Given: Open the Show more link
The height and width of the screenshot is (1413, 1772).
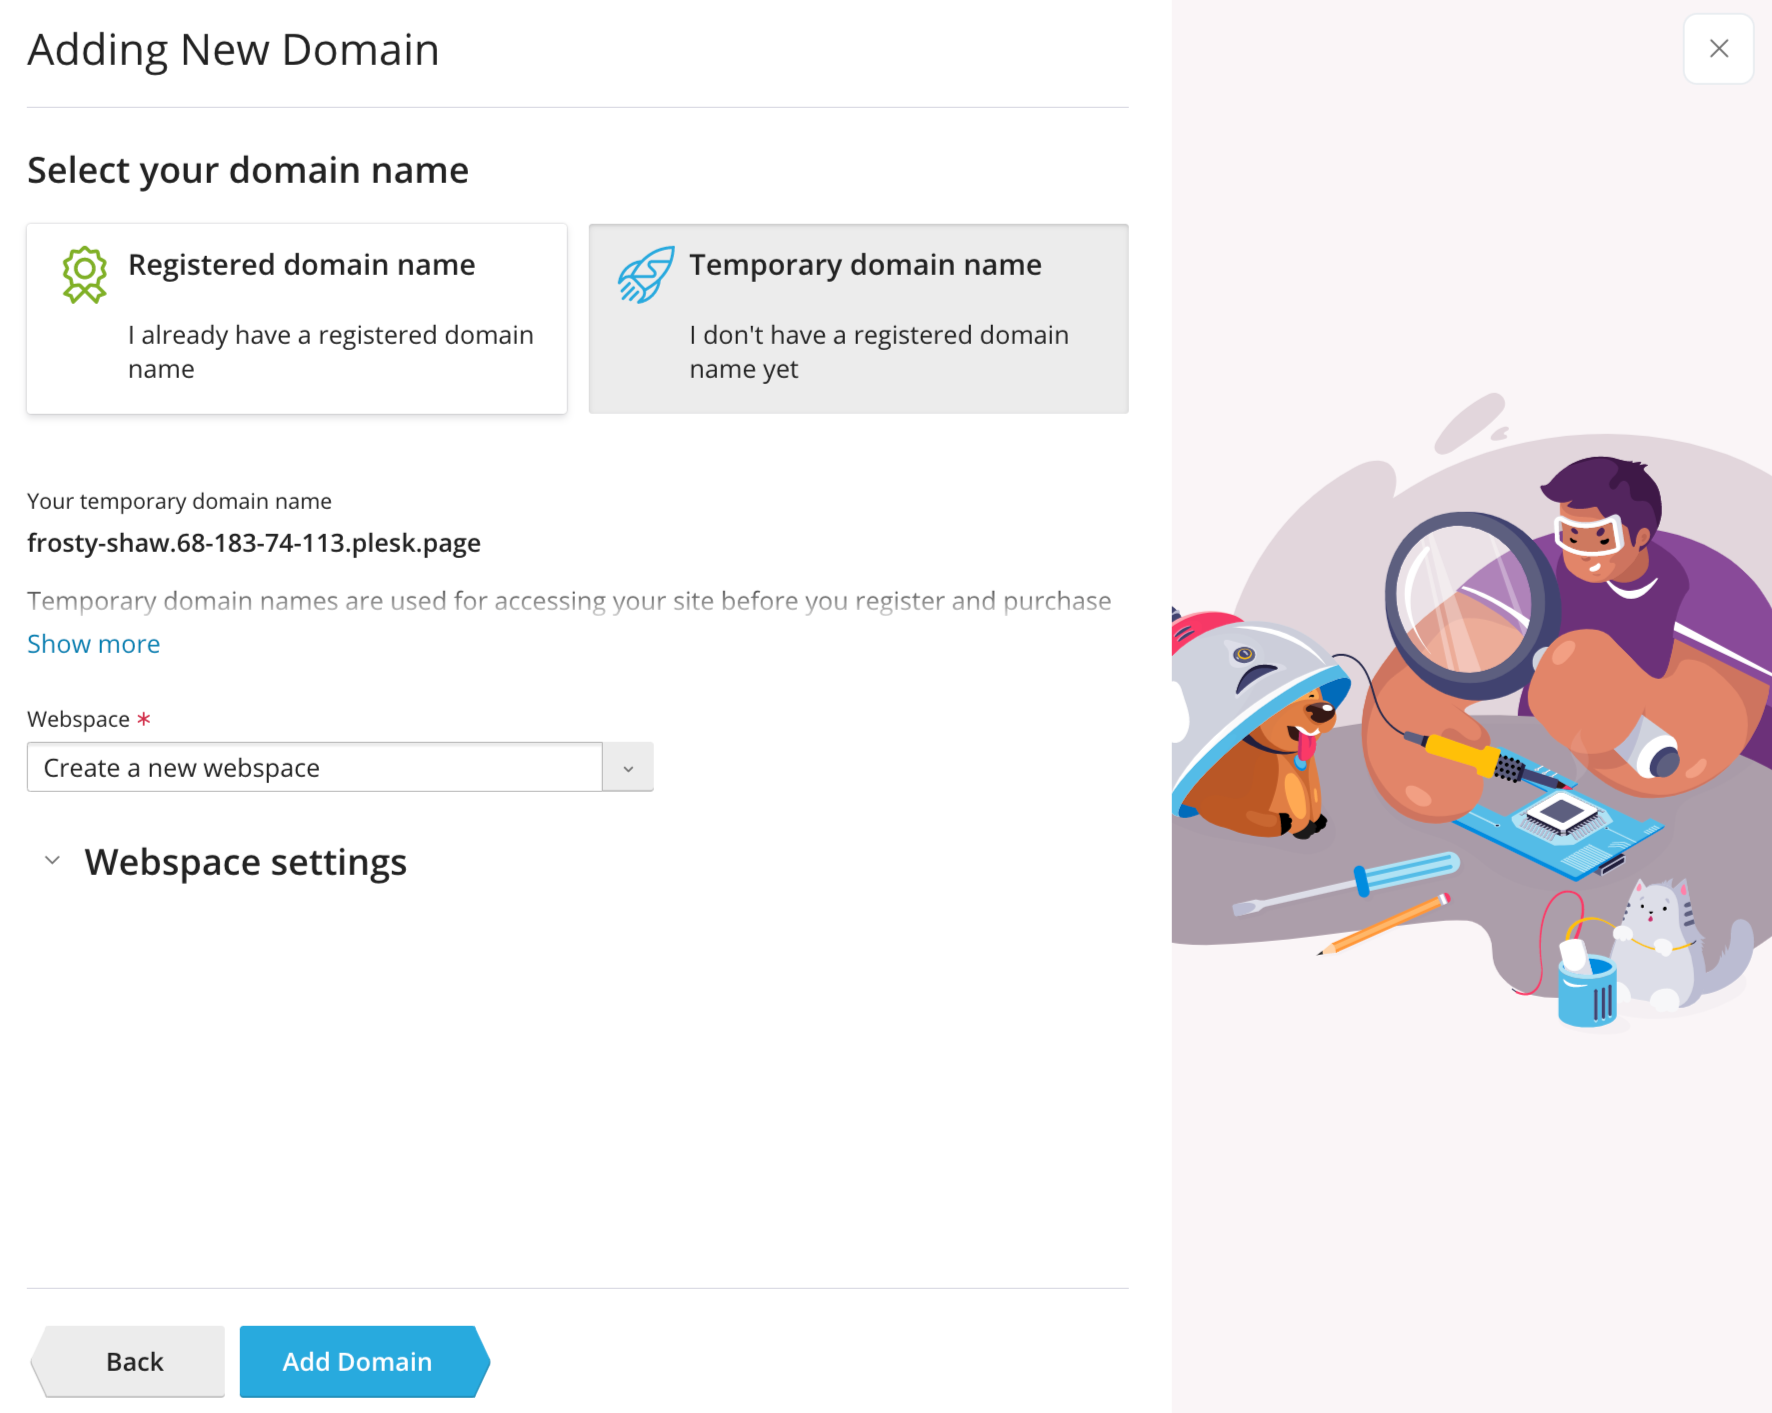Looking at the screenshot, I should pos(93,643).
